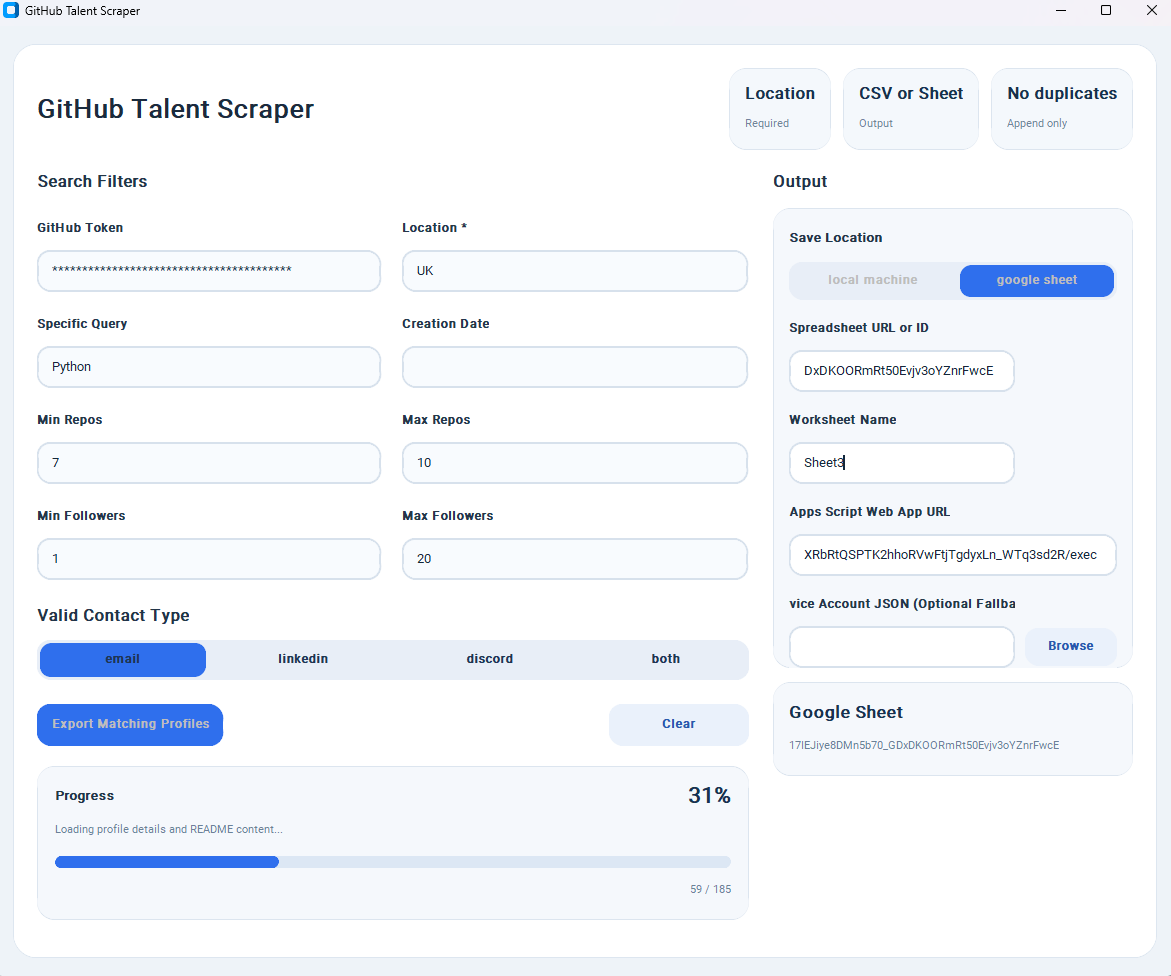Select the email contact type
This screenshot has width=1171, height=976.
click(x=122, y=659)
